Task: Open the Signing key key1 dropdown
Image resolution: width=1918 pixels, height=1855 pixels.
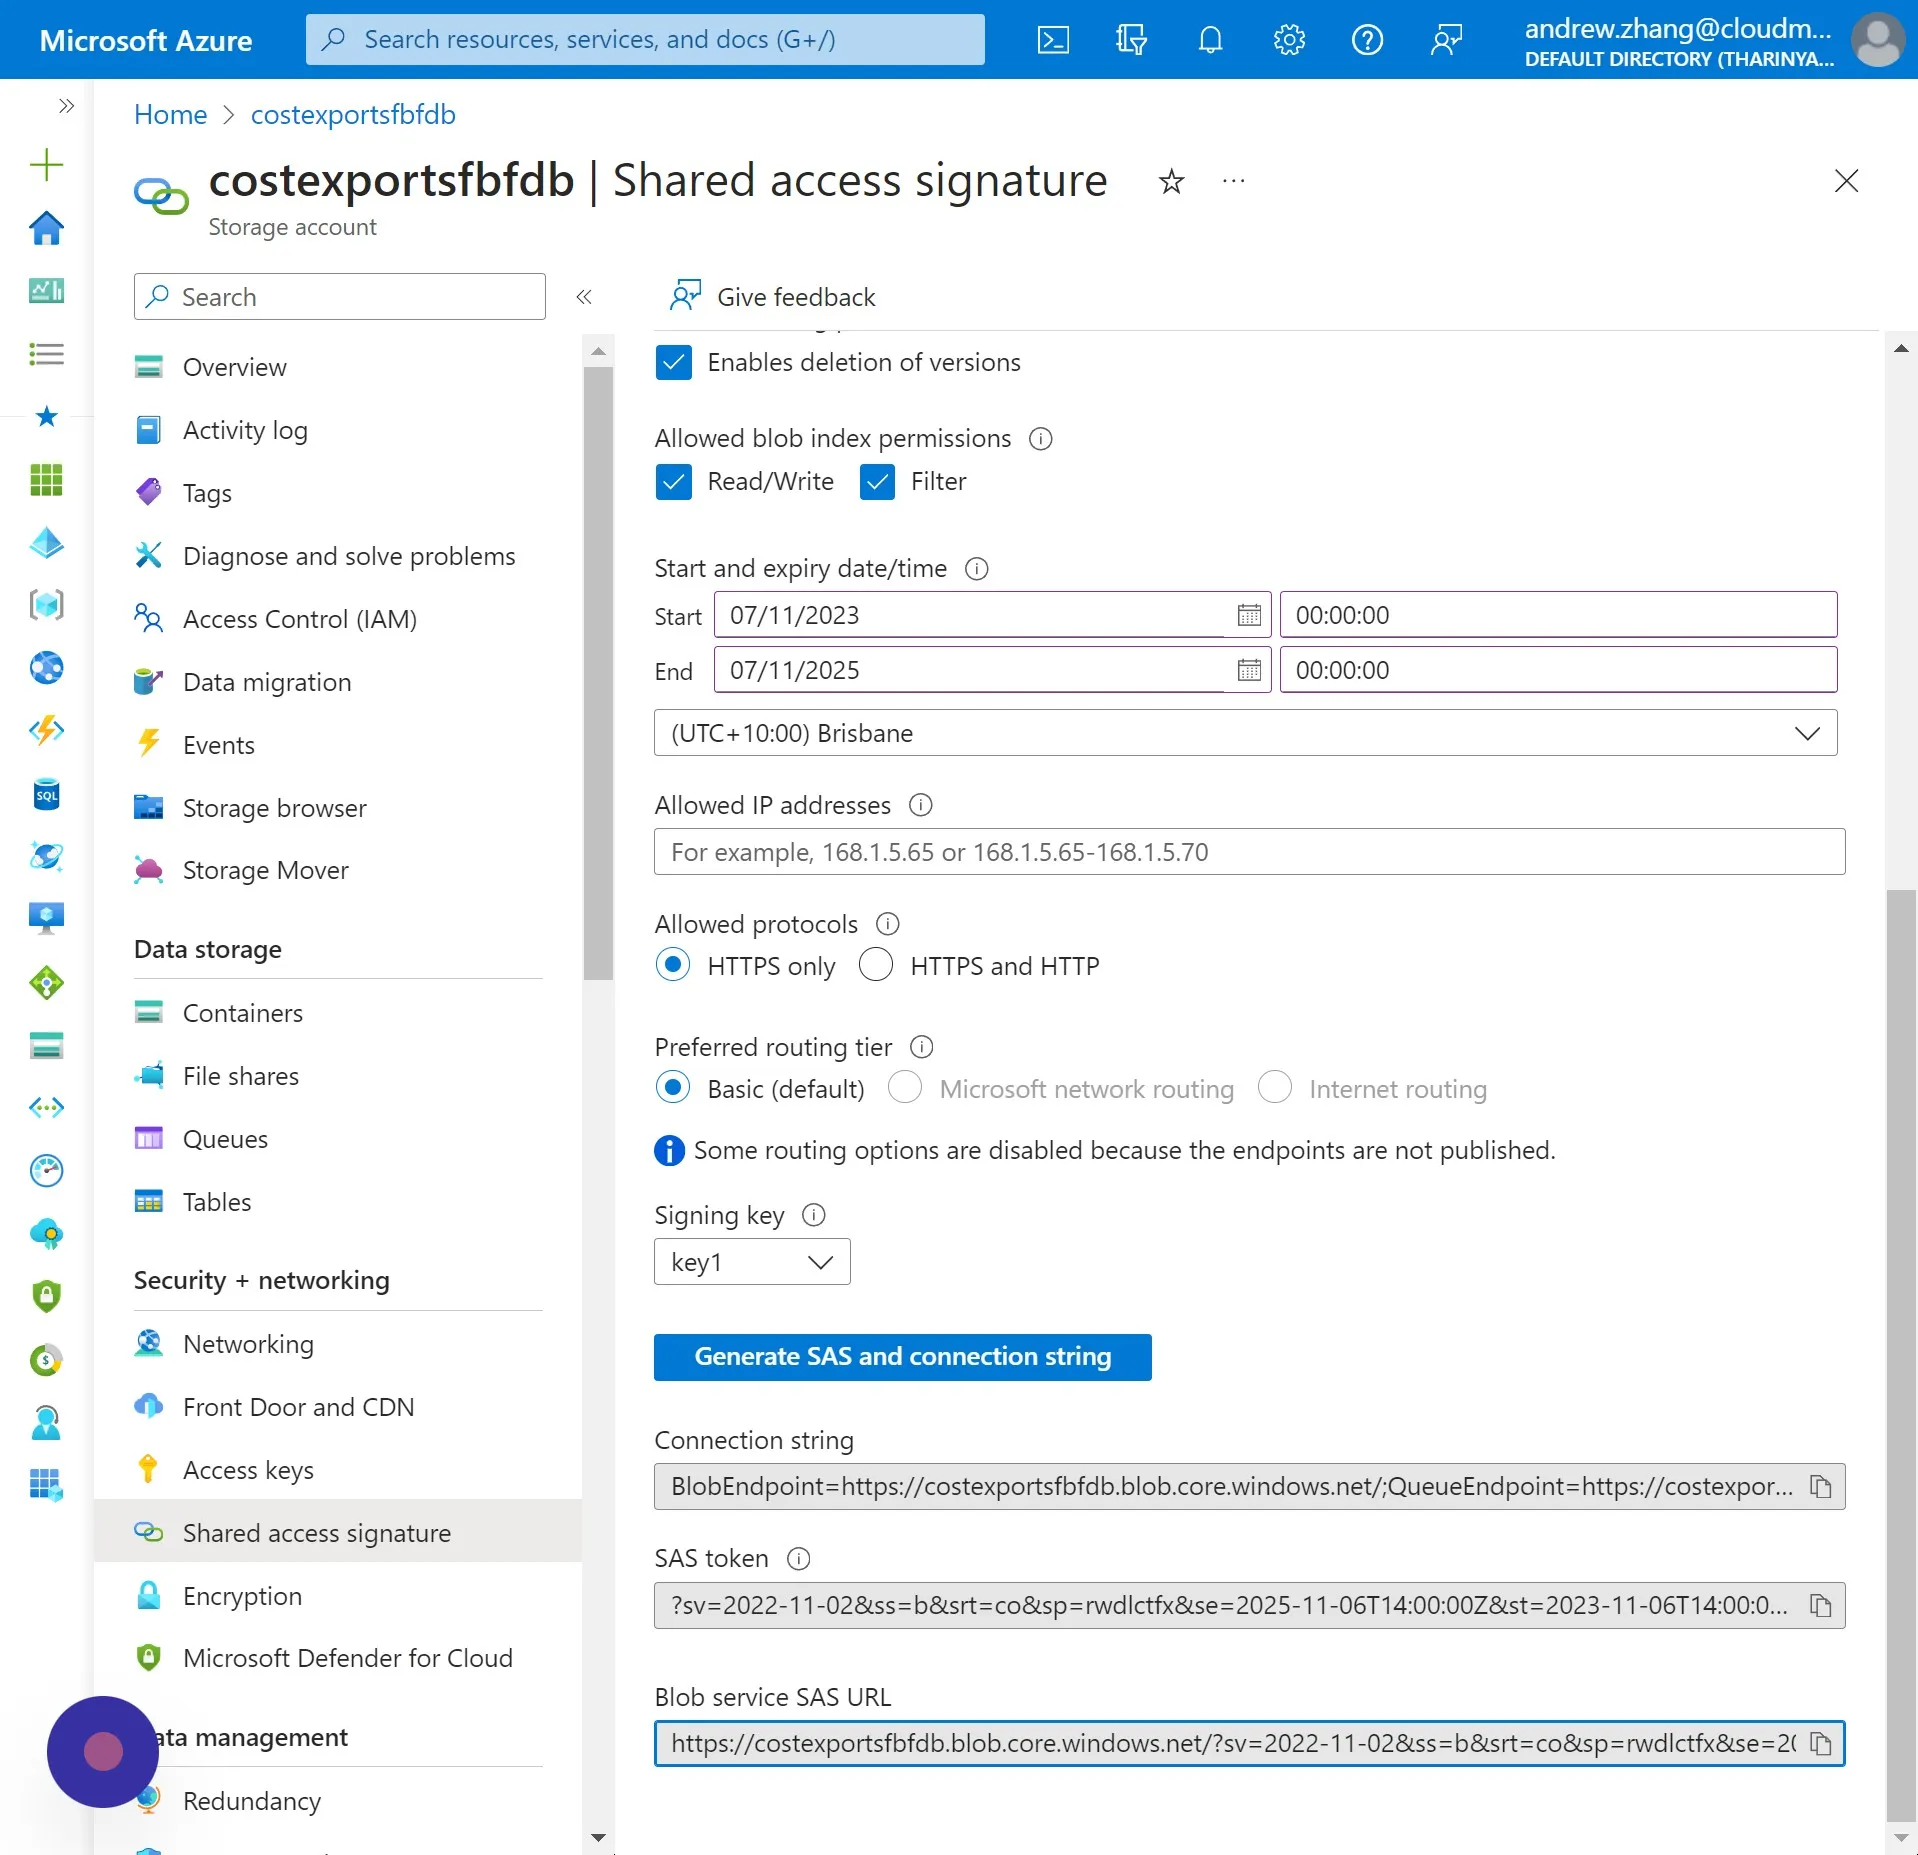Action: click(752, 1262)
